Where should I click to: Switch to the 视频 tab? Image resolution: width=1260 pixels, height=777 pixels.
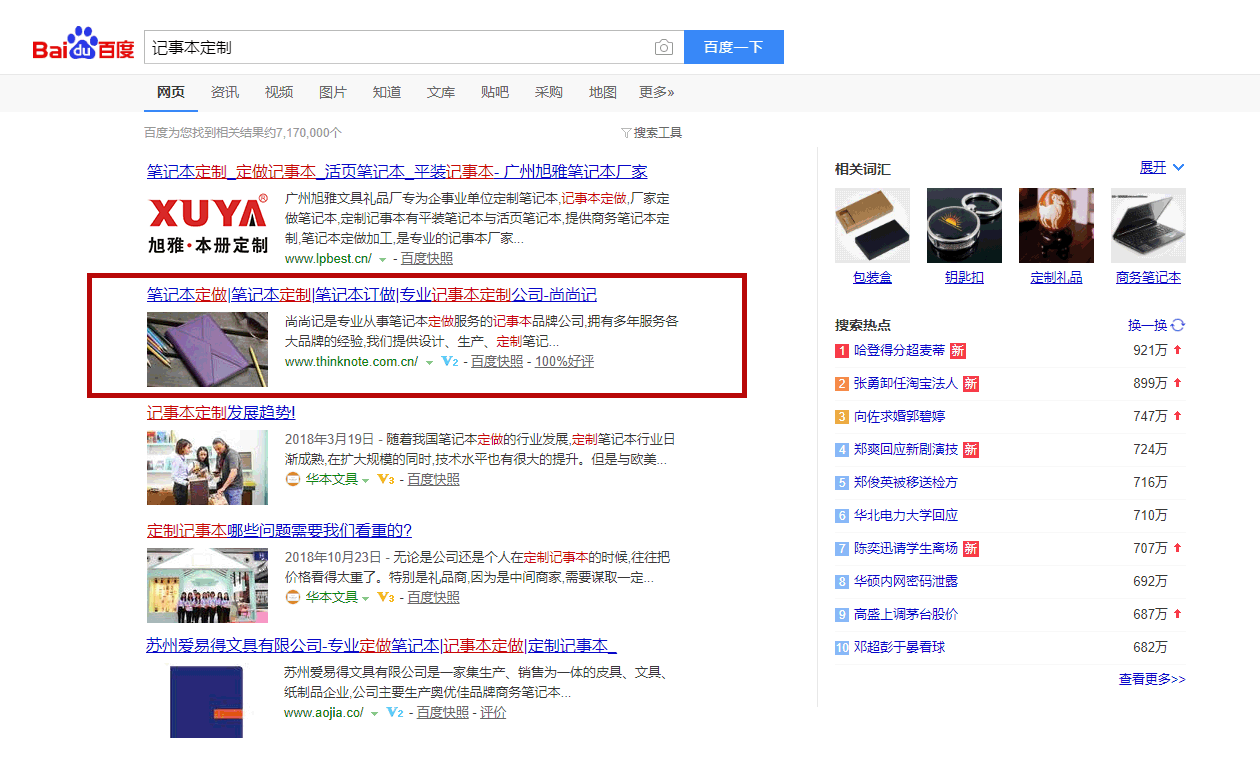coord(279,93)
